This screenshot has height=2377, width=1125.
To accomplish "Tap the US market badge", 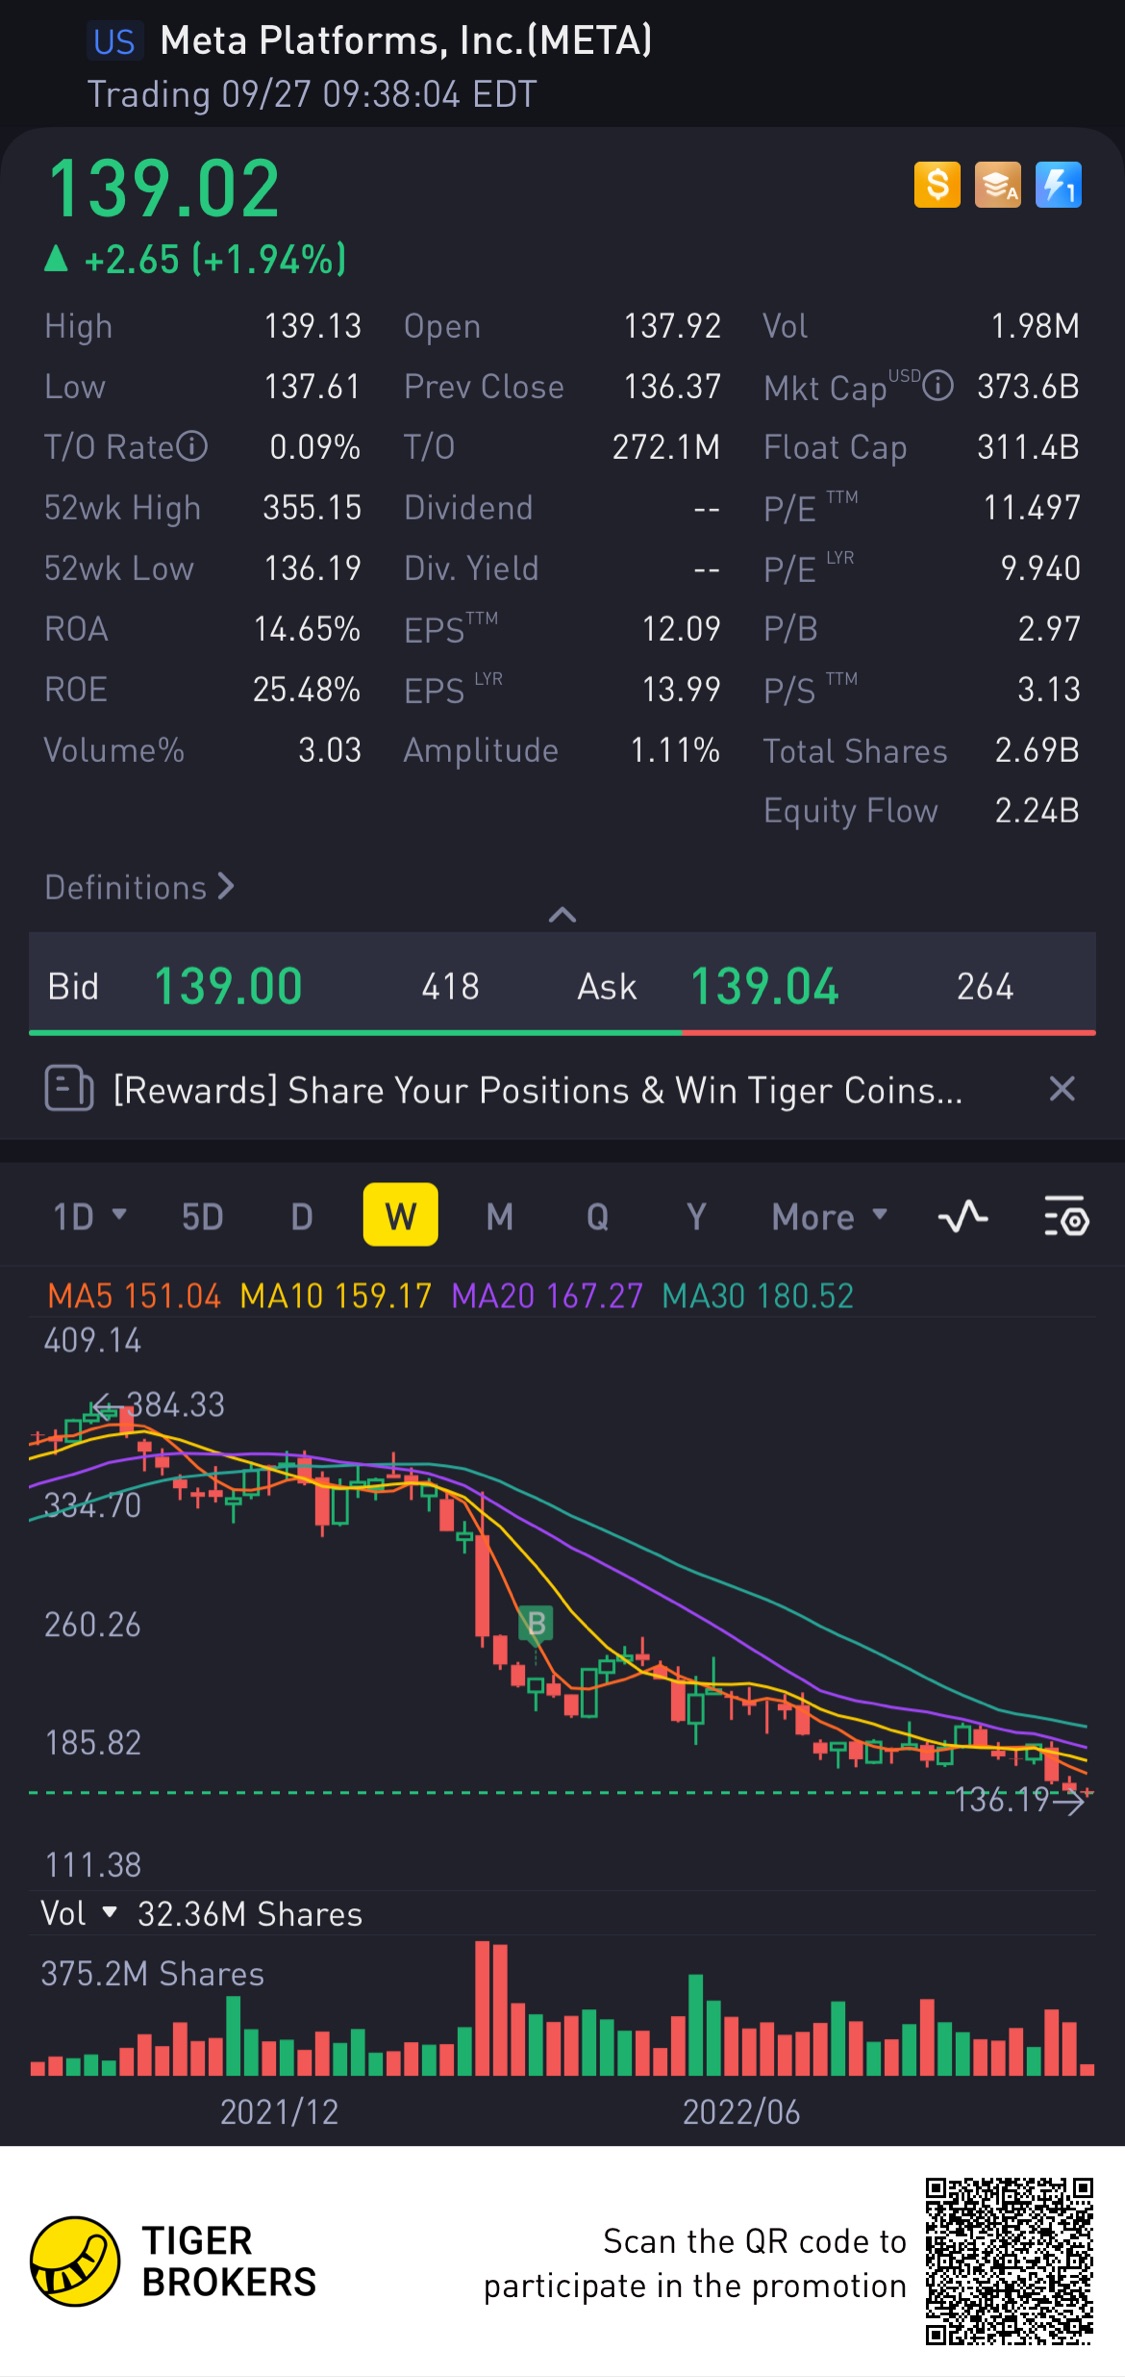I will [x=114, y=41].
